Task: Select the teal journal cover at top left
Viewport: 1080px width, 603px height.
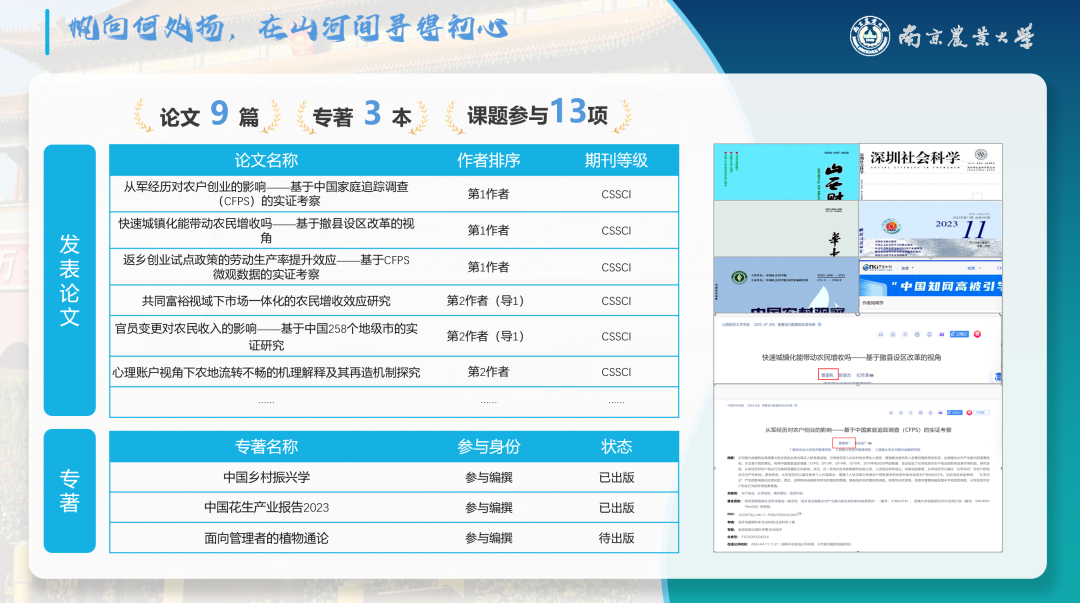Action: point(785,171)
